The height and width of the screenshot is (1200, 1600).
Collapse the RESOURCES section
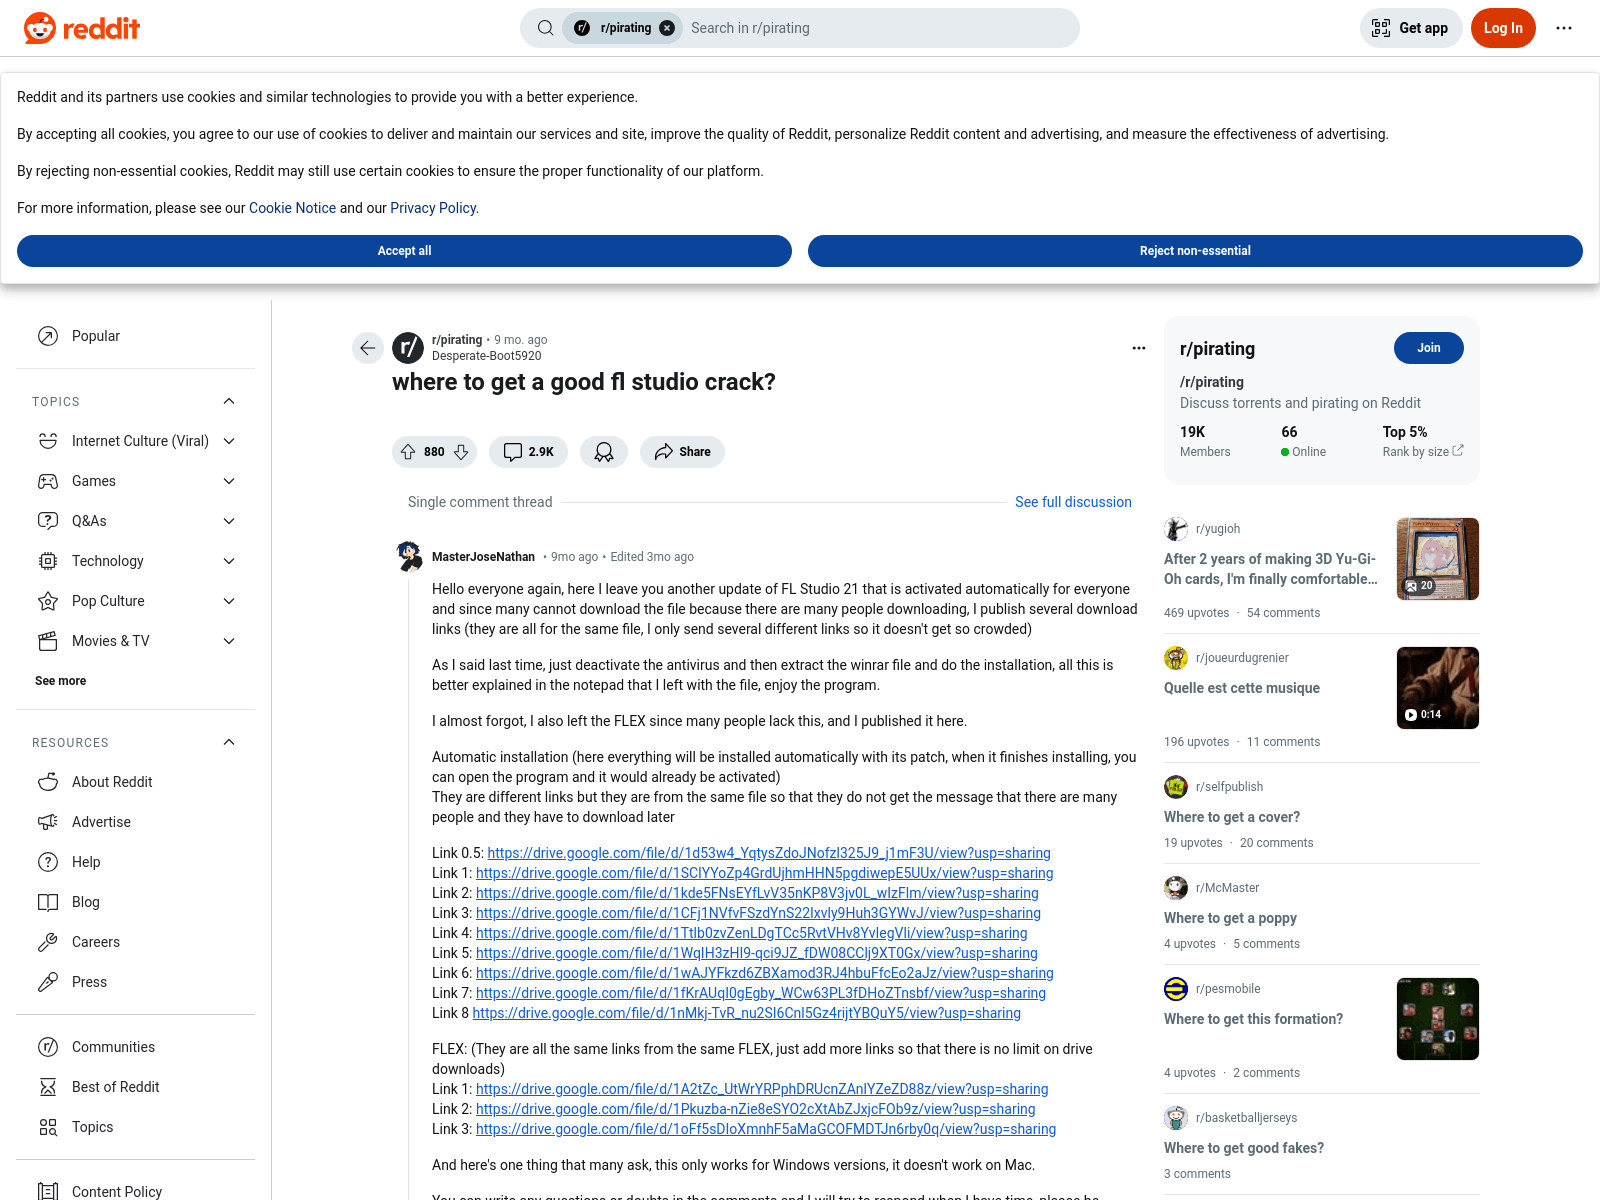(x=229, y=742)
